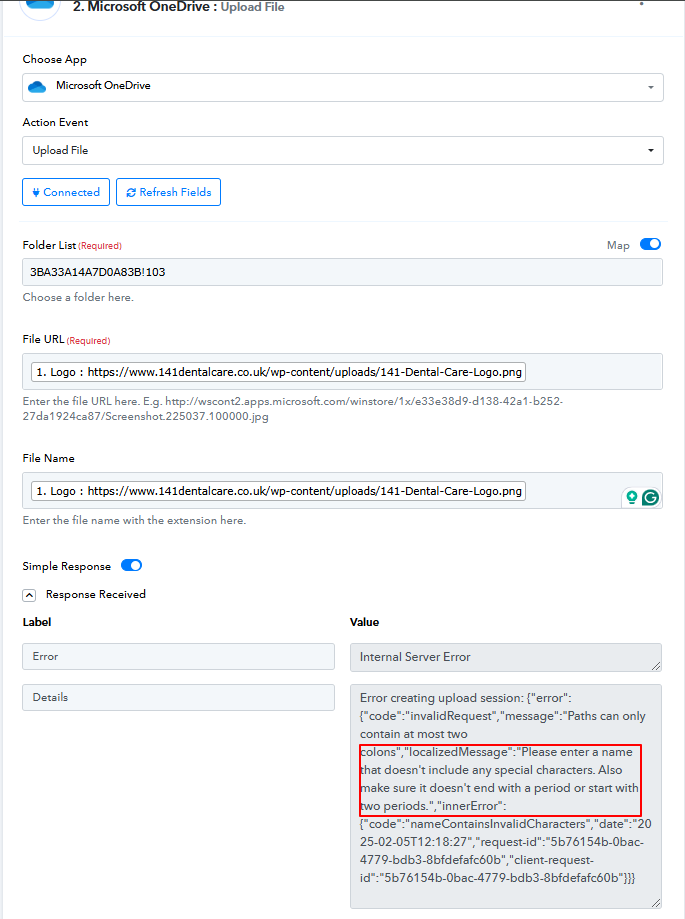Image resolution: width=685 pixels, height=919 pixels.
Task: Click the Error label field
Action: (179, 656)
